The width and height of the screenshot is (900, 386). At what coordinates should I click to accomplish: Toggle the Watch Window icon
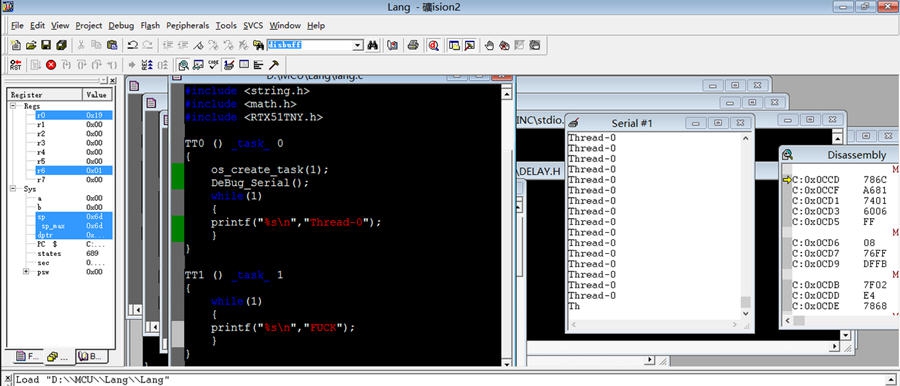coord(199,65)
